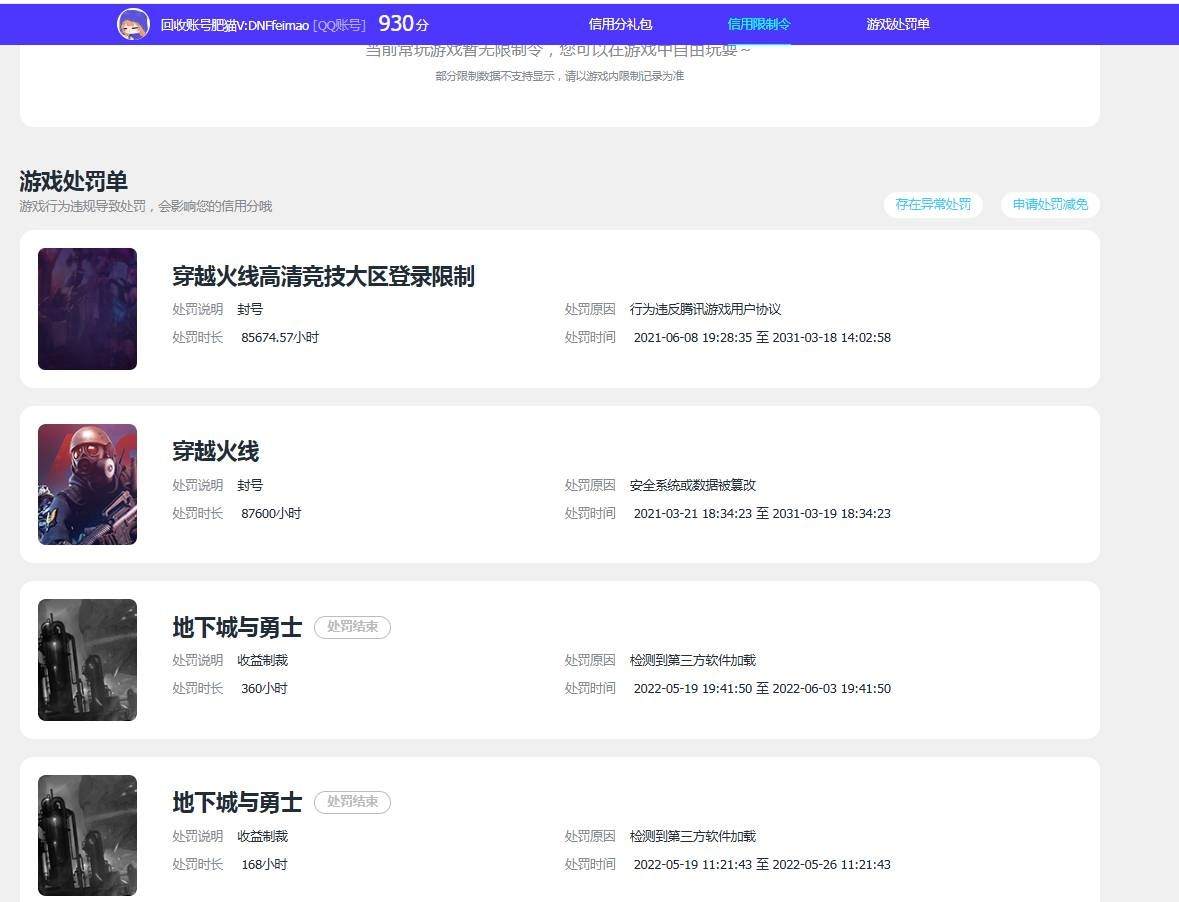Click 封号 on the 87600小时 card

(x=250, y=485)
